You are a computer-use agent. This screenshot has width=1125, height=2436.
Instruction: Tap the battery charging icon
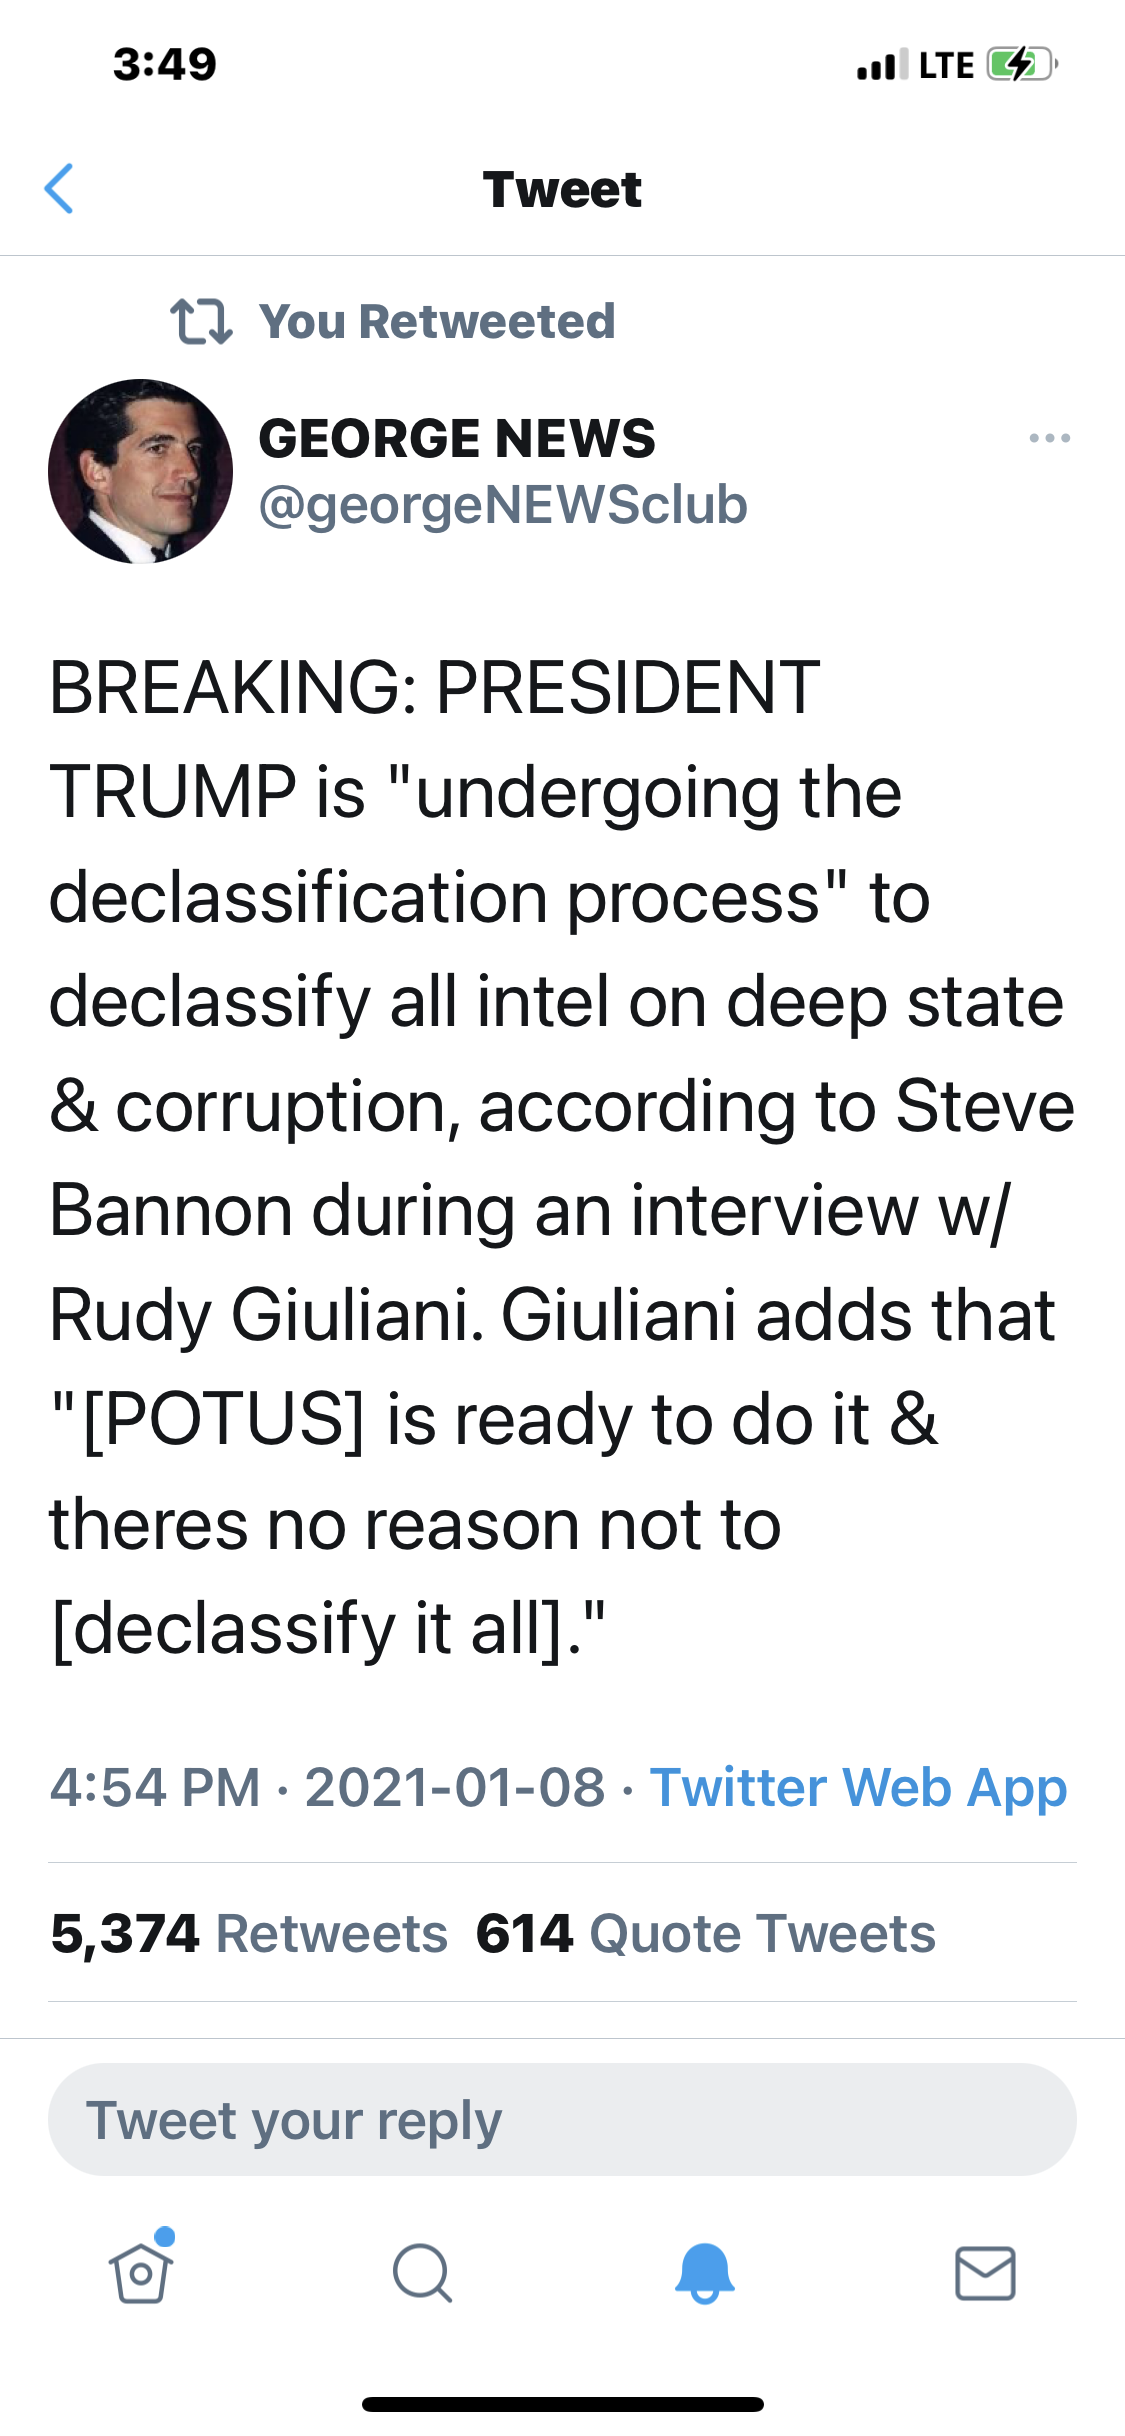tap(1020, 65)
